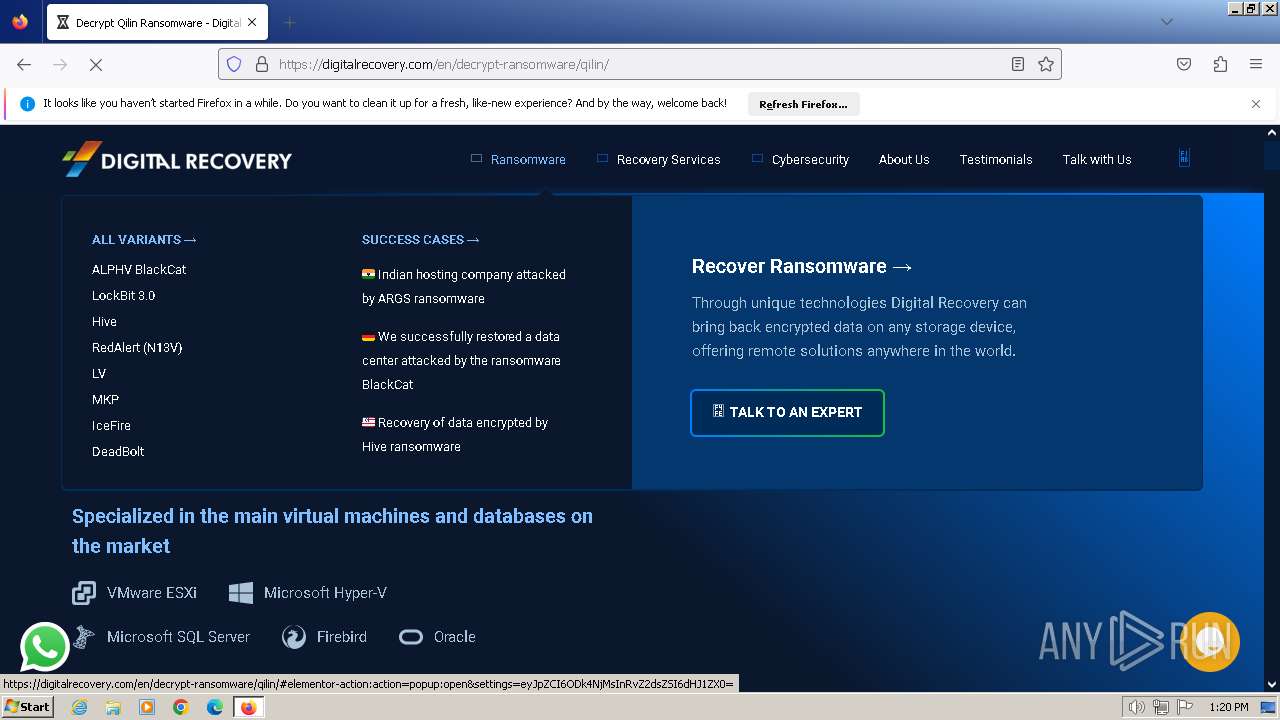
Task: Click the Oracle icon
Action: (x=411, y=637)
